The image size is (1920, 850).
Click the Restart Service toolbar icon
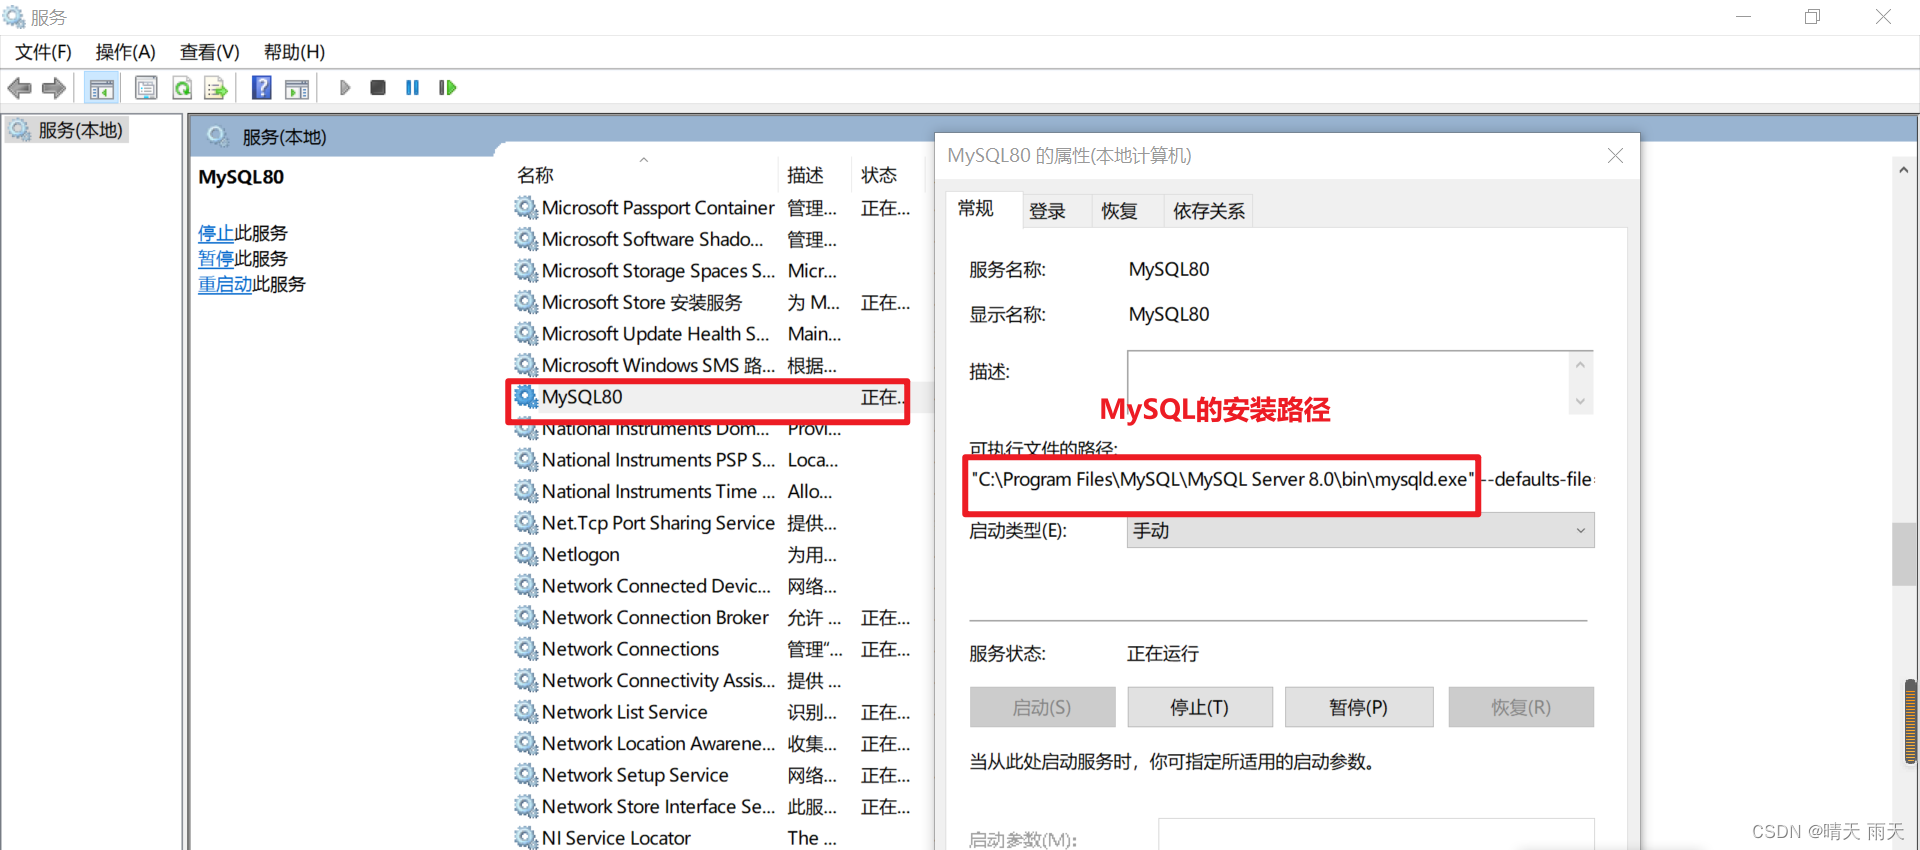click(447, 88)
